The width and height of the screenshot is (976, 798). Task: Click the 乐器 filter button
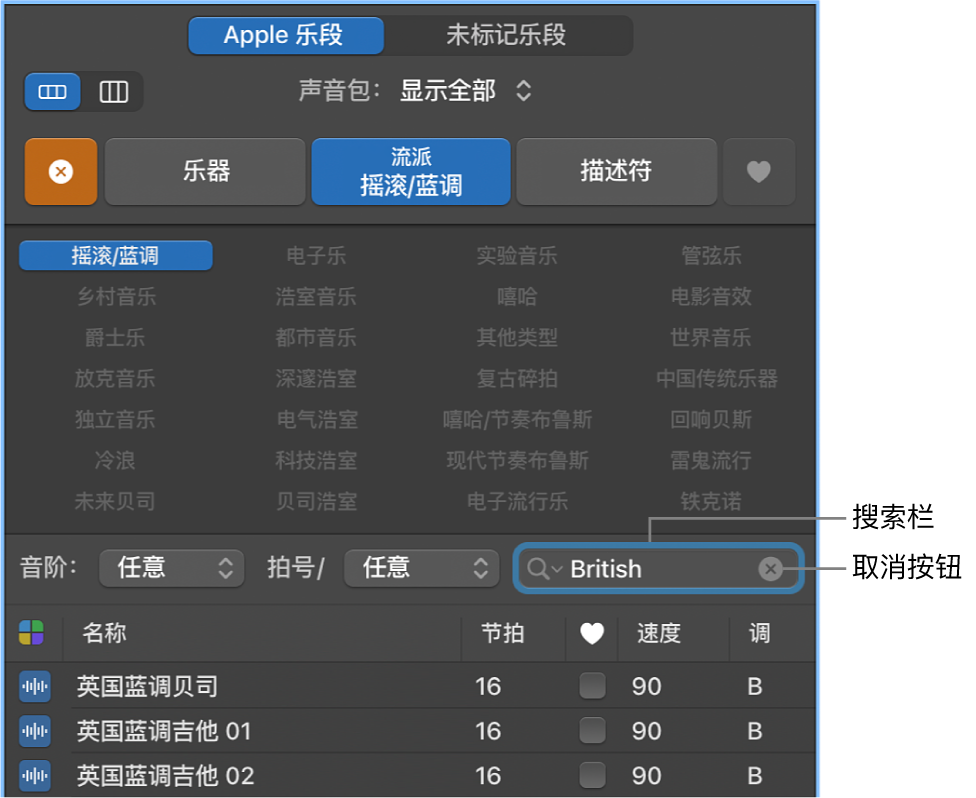click(204, 171)
